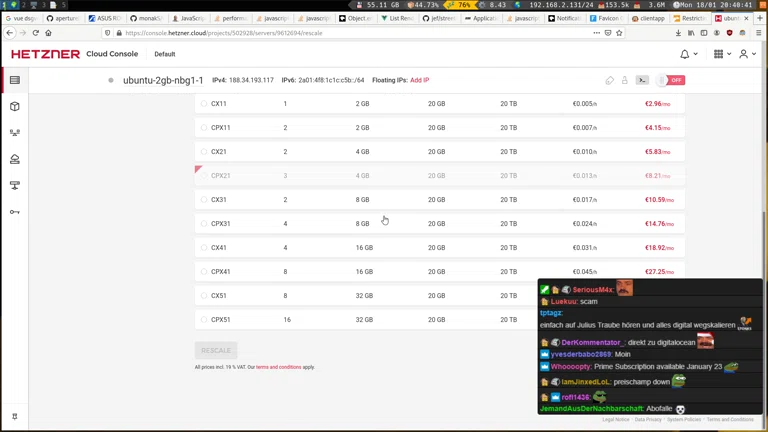The width and height of the screenshot is (768, 432).
Task: Click the RESCALE button
Action: [x=216, y=350]
